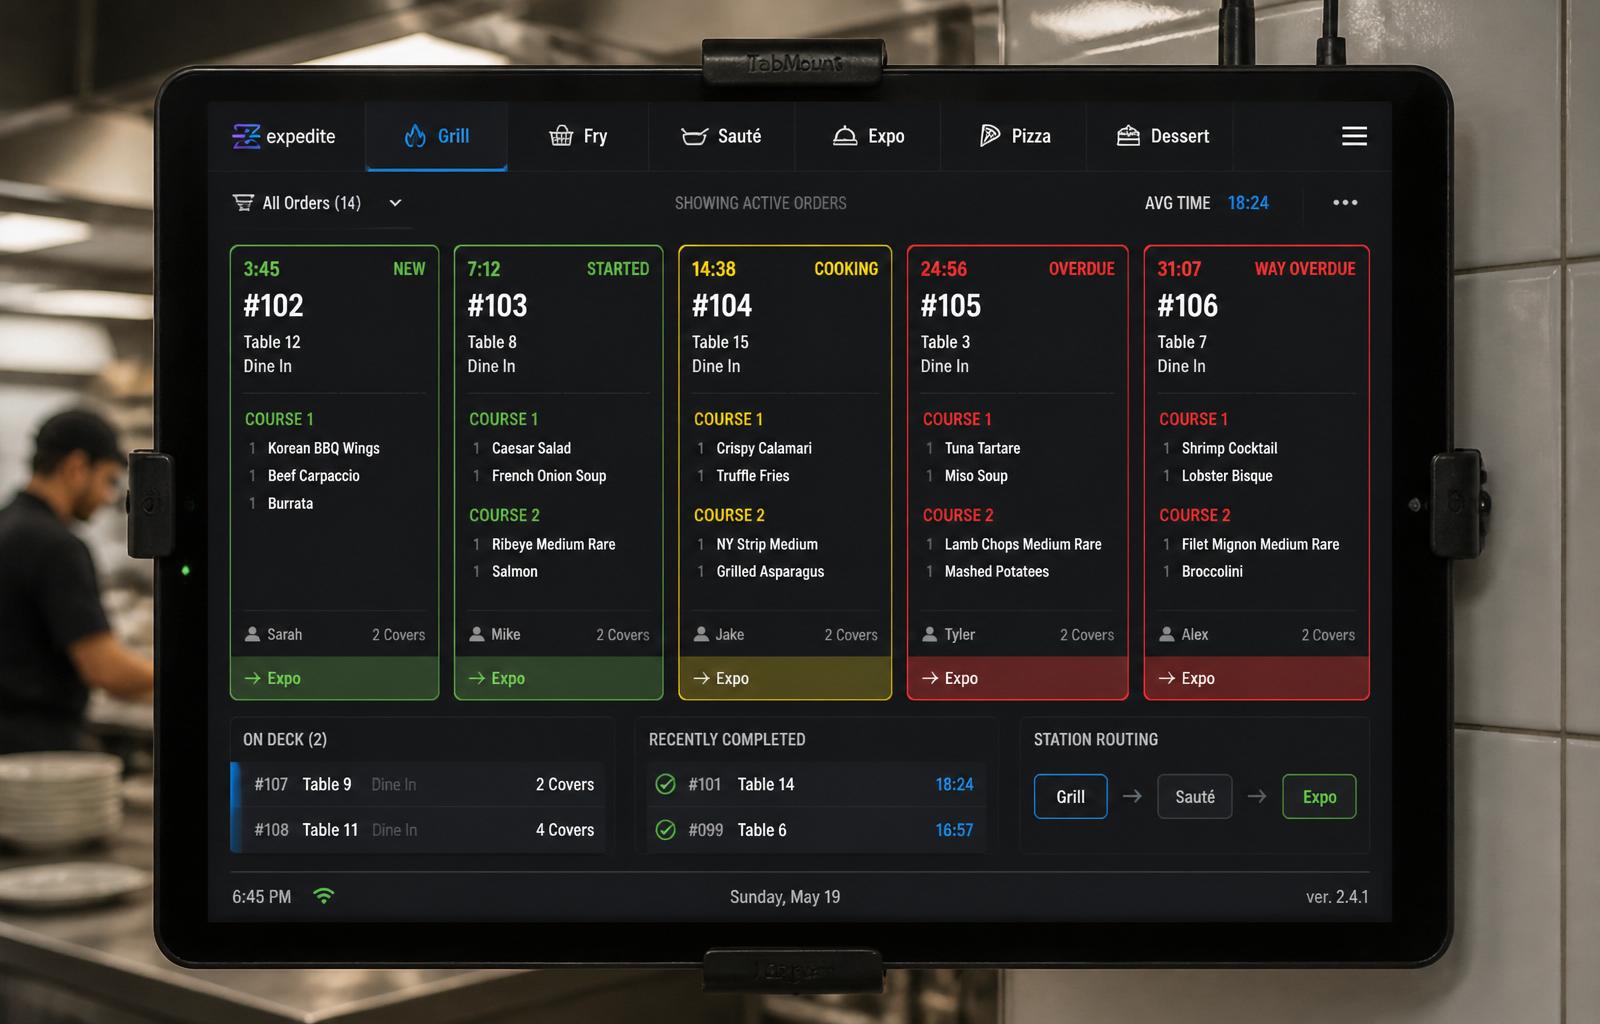Click the Salmon item in order #103

click(514, 571)
